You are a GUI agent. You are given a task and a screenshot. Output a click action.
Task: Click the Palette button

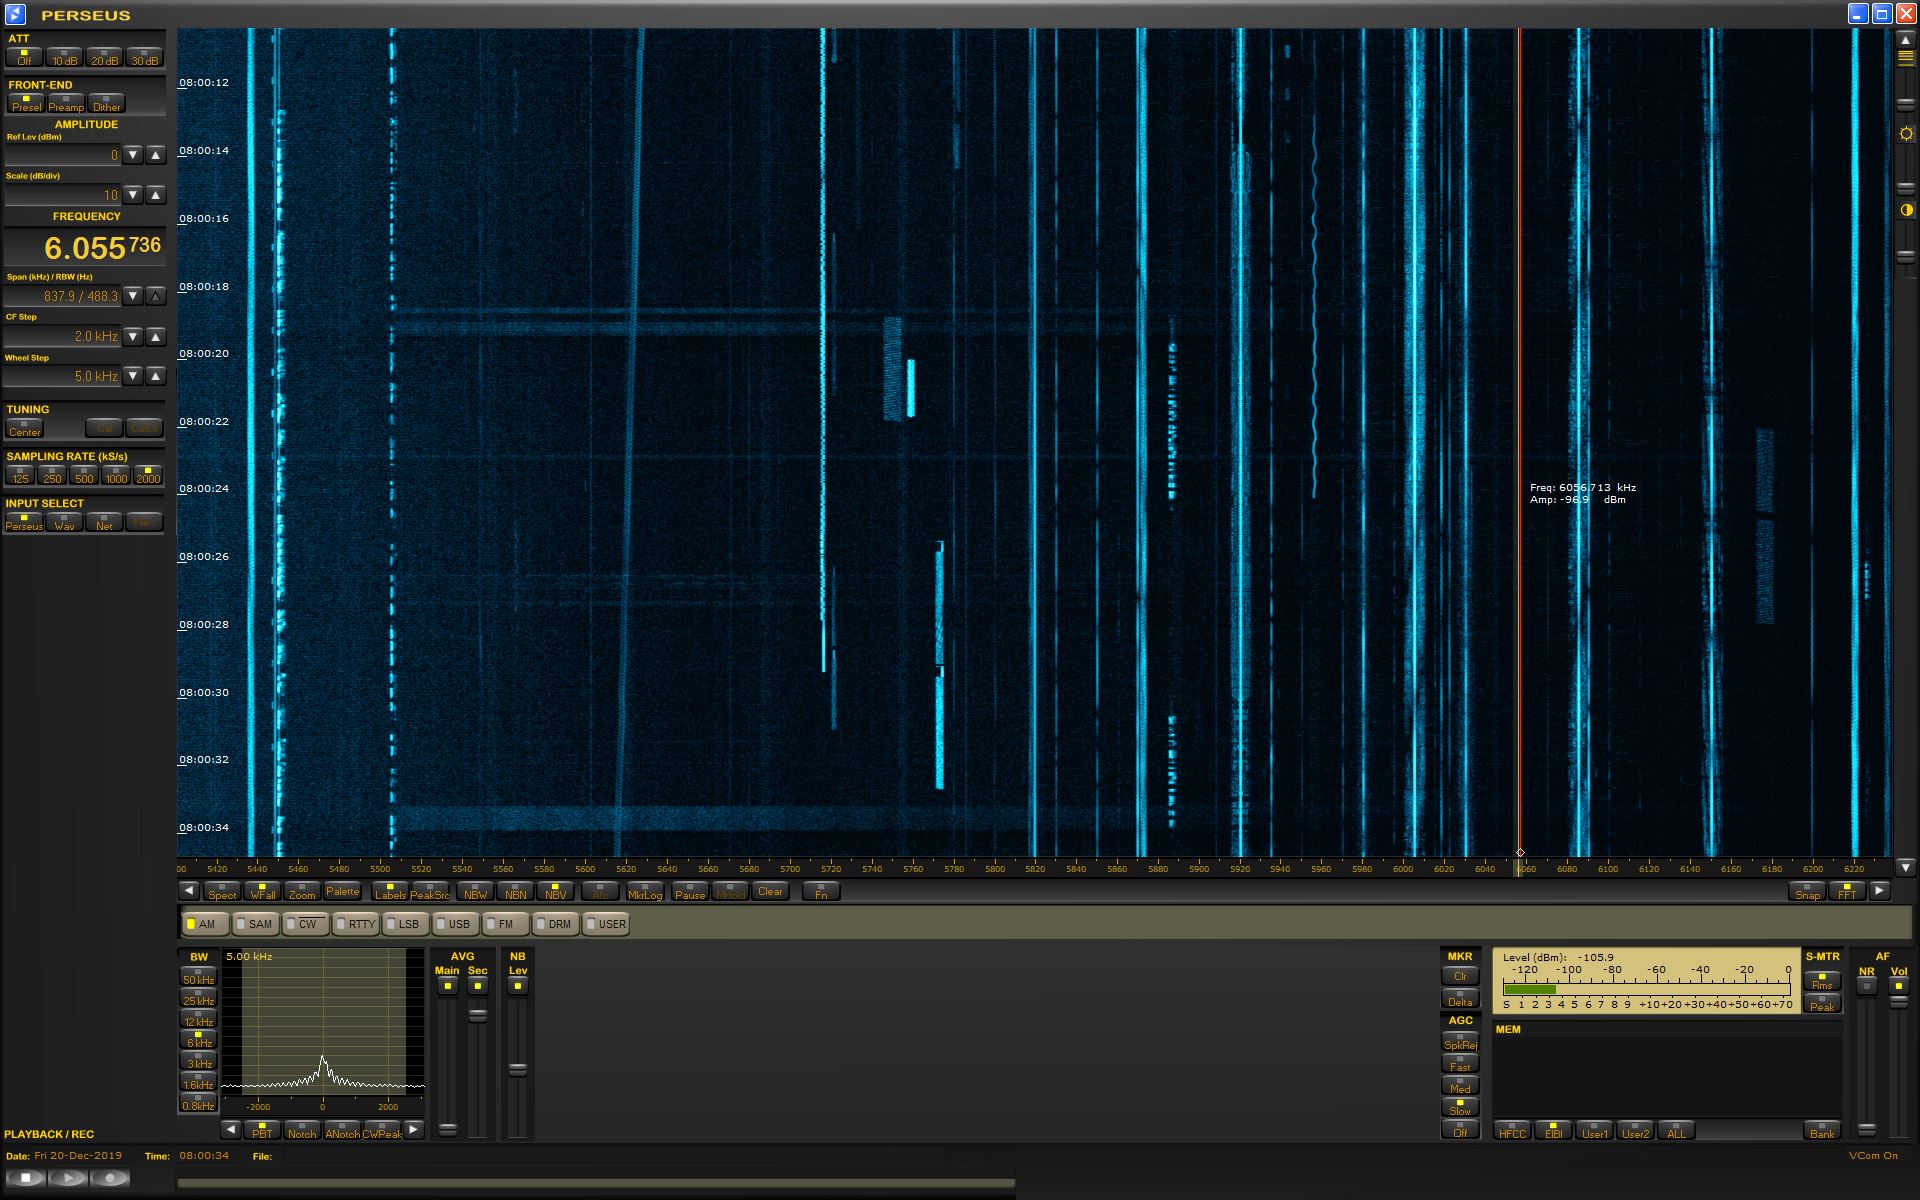(342, 891)
